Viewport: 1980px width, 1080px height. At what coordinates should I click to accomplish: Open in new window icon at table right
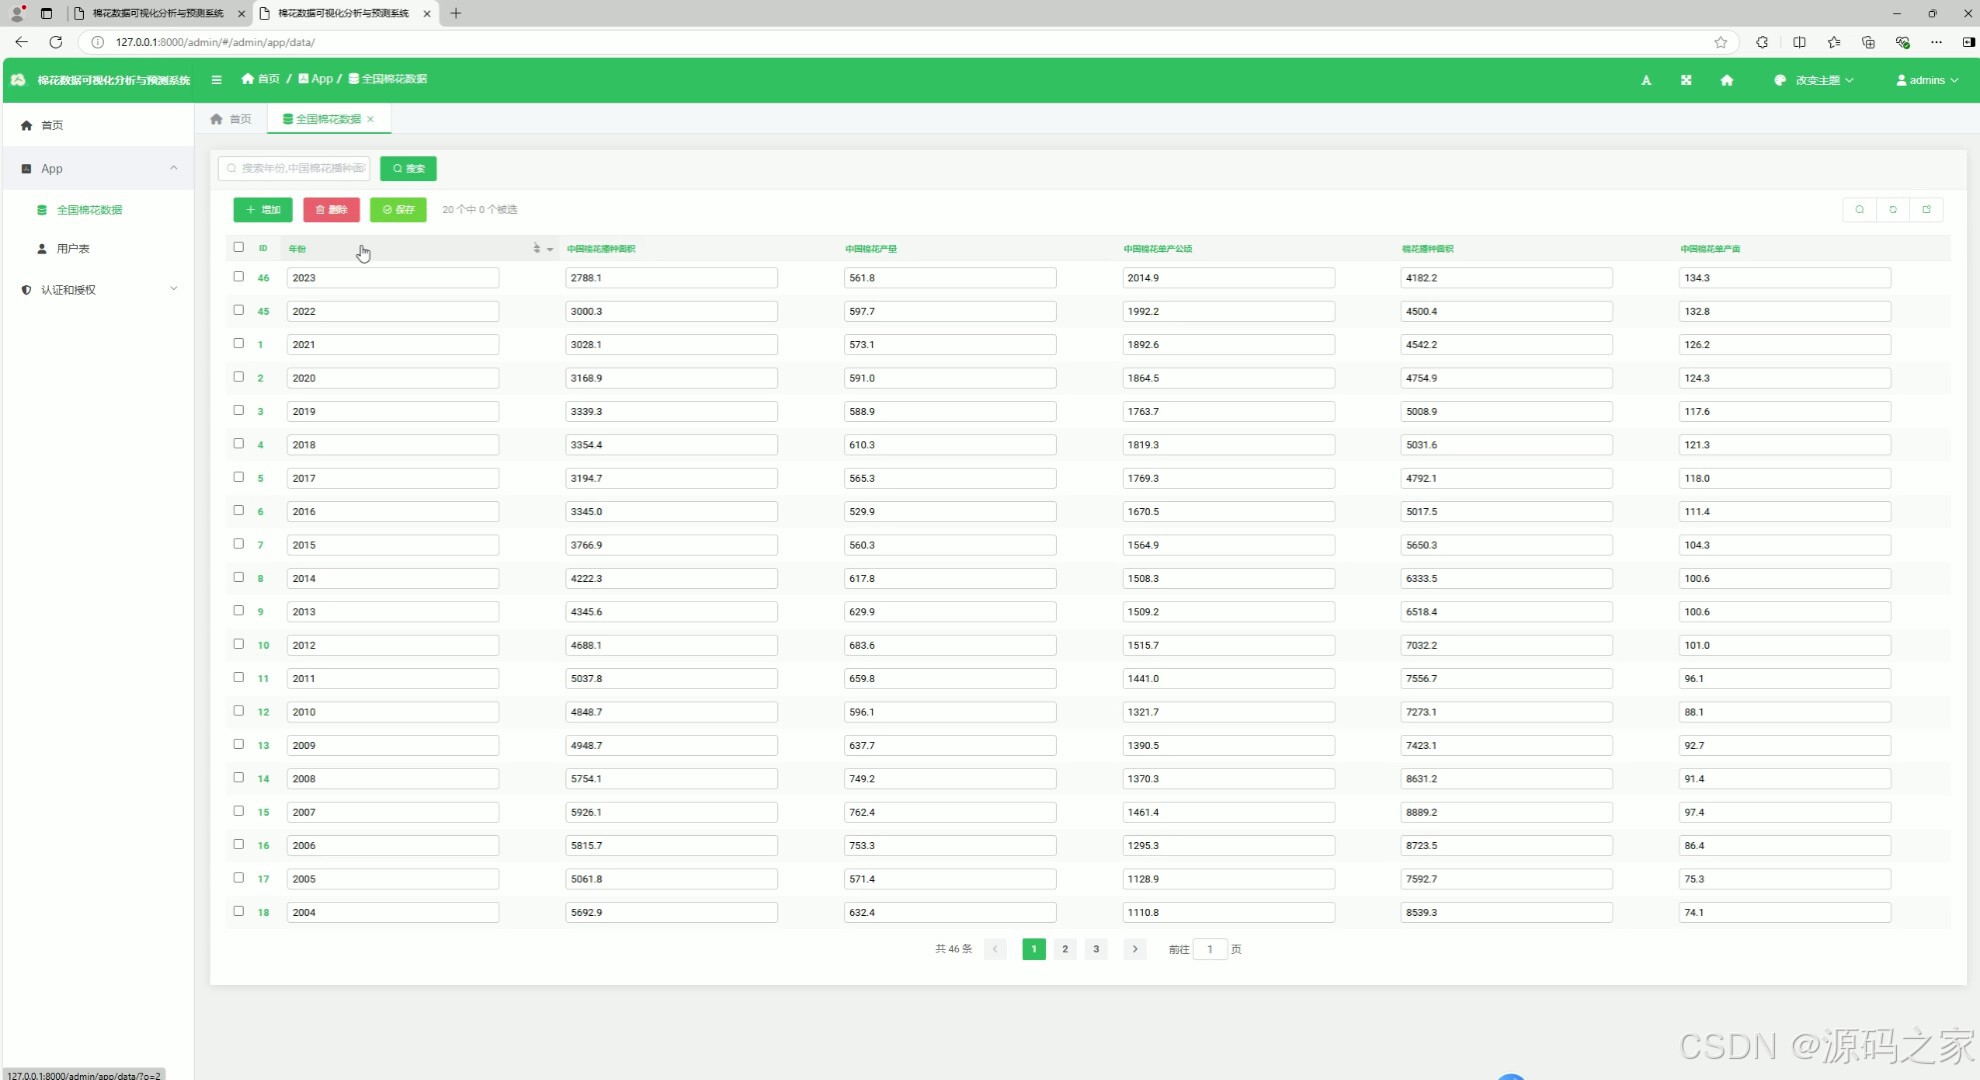[x=1926, y=209]
